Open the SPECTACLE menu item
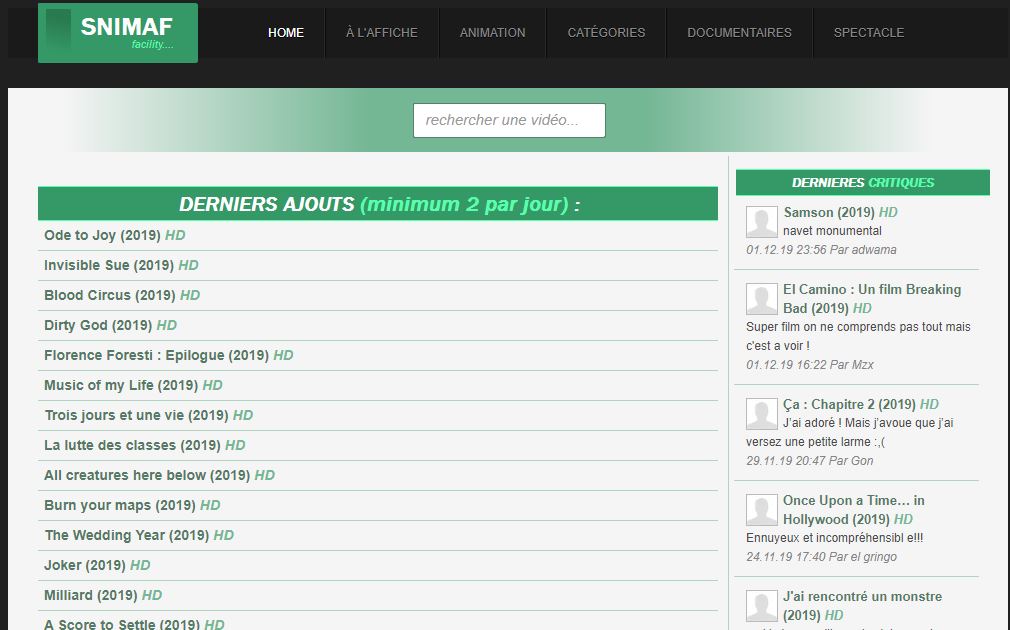1010x630 pixels. 868,32
